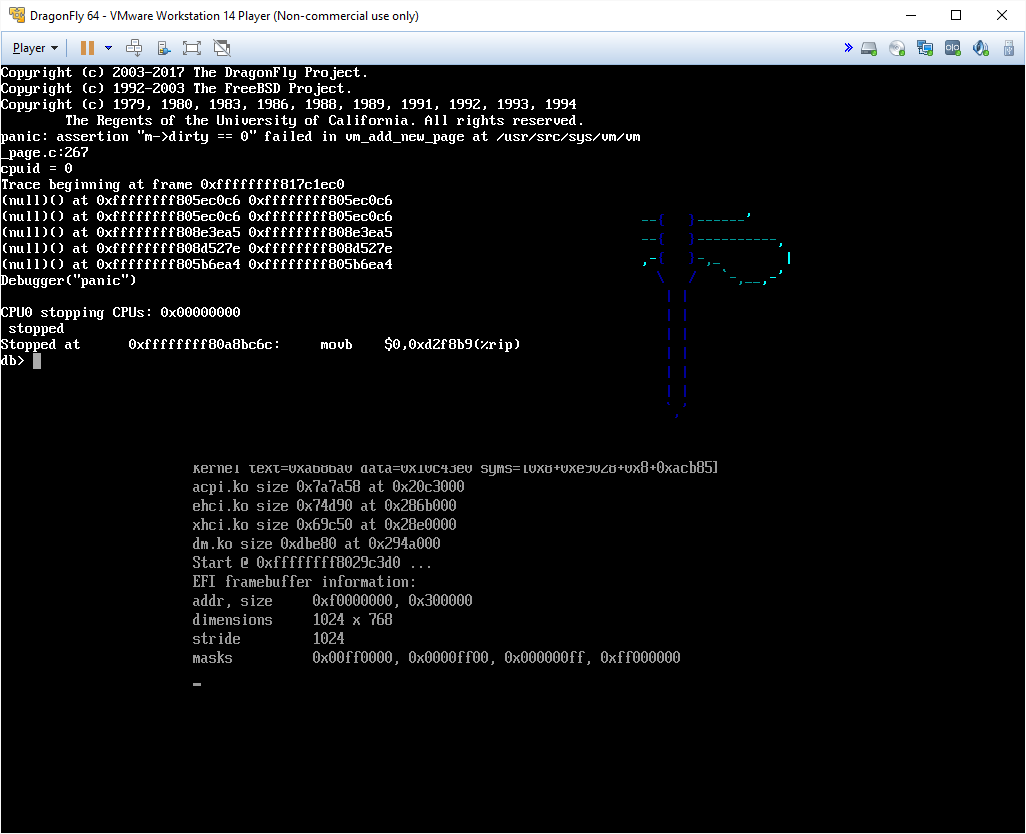Click the network adapter icon

925,48
